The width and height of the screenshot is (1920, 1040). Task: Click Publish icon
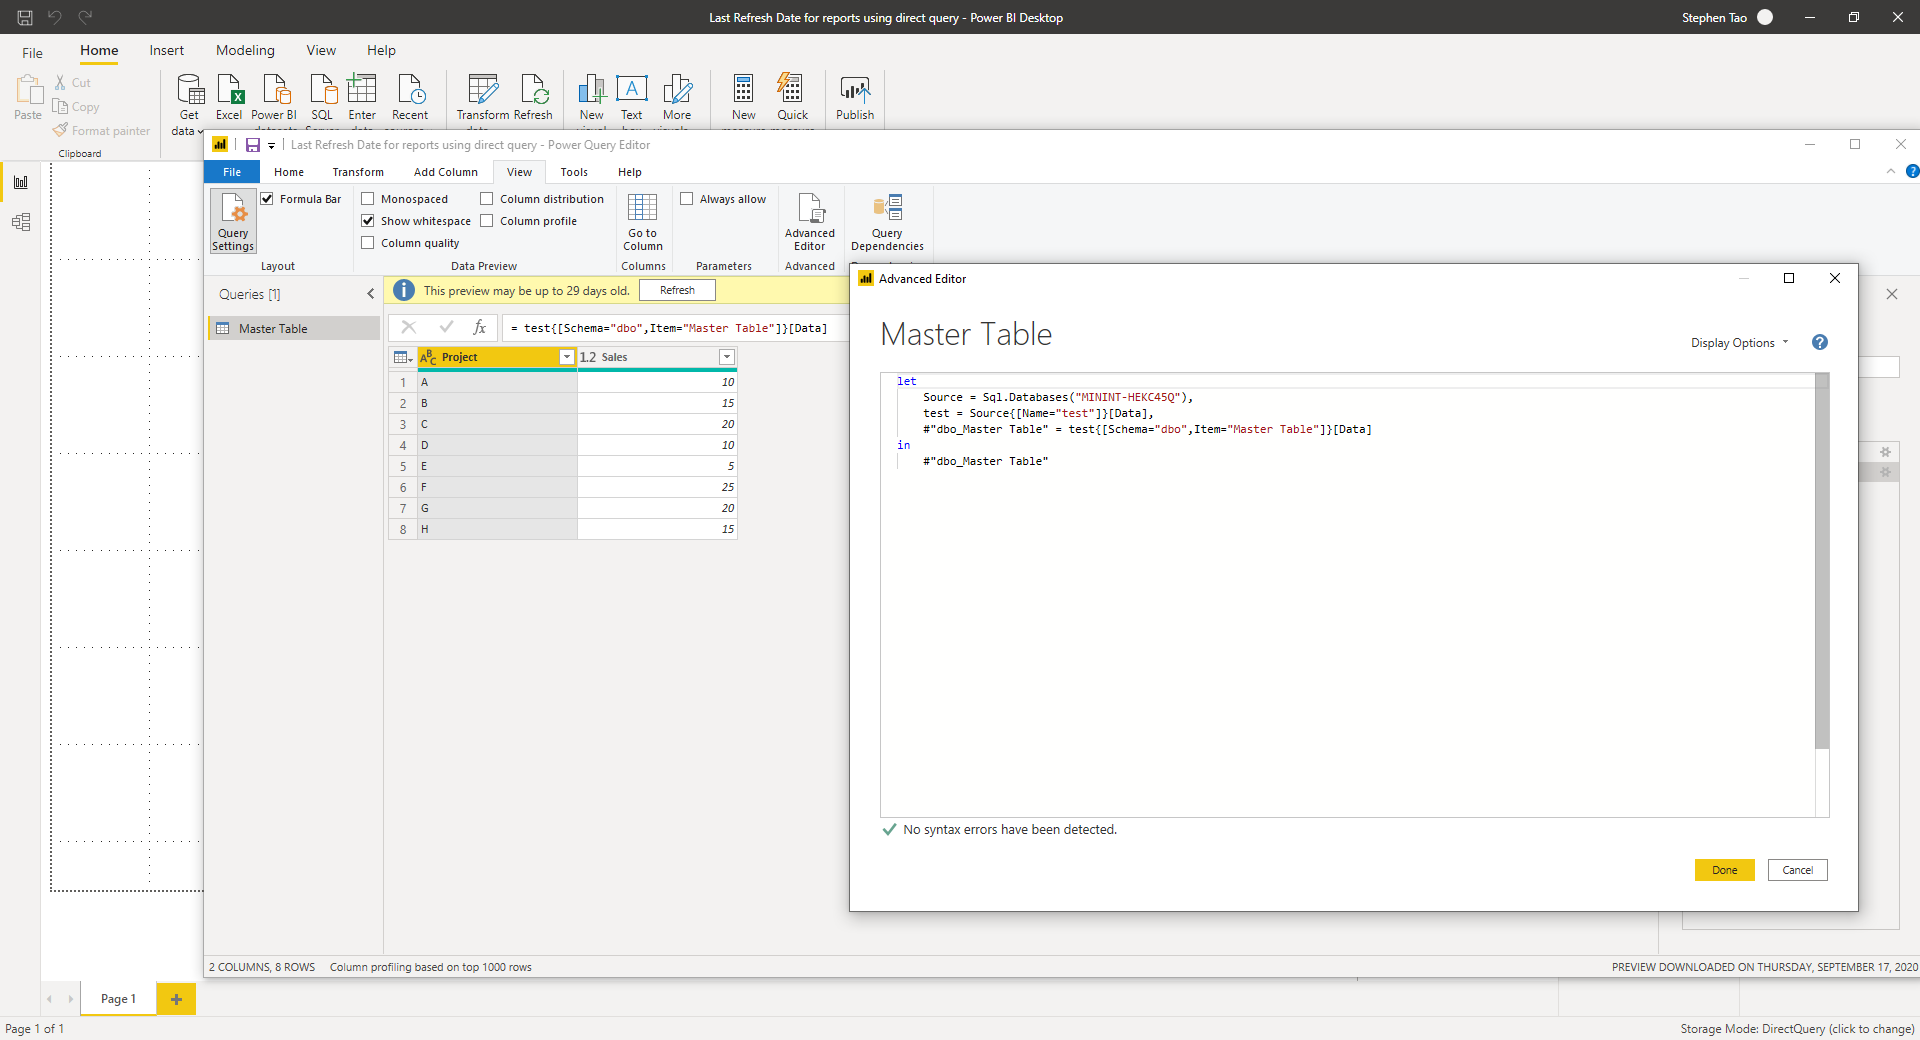tap(855, 98)
